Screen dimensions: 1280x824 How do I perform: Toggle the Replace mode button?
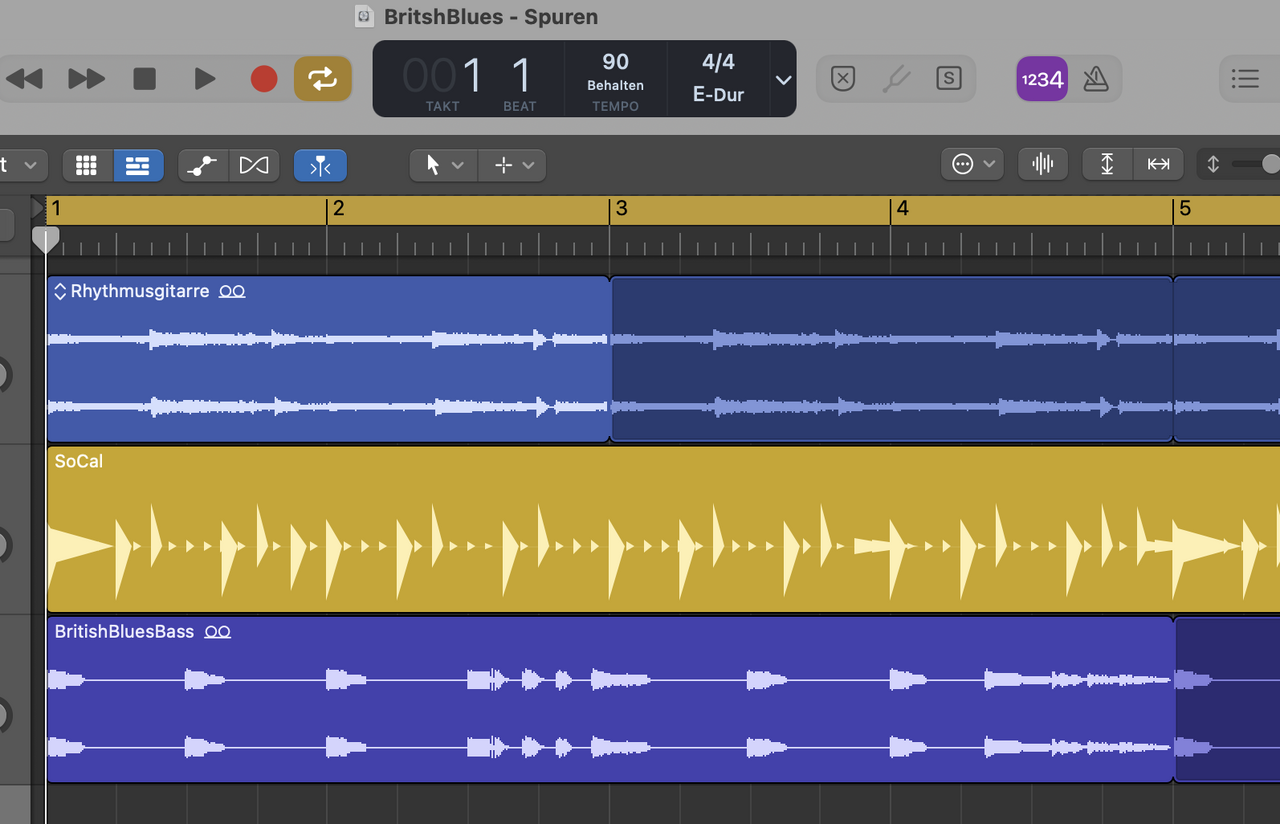pyautogui.click(x=843, y=79)
